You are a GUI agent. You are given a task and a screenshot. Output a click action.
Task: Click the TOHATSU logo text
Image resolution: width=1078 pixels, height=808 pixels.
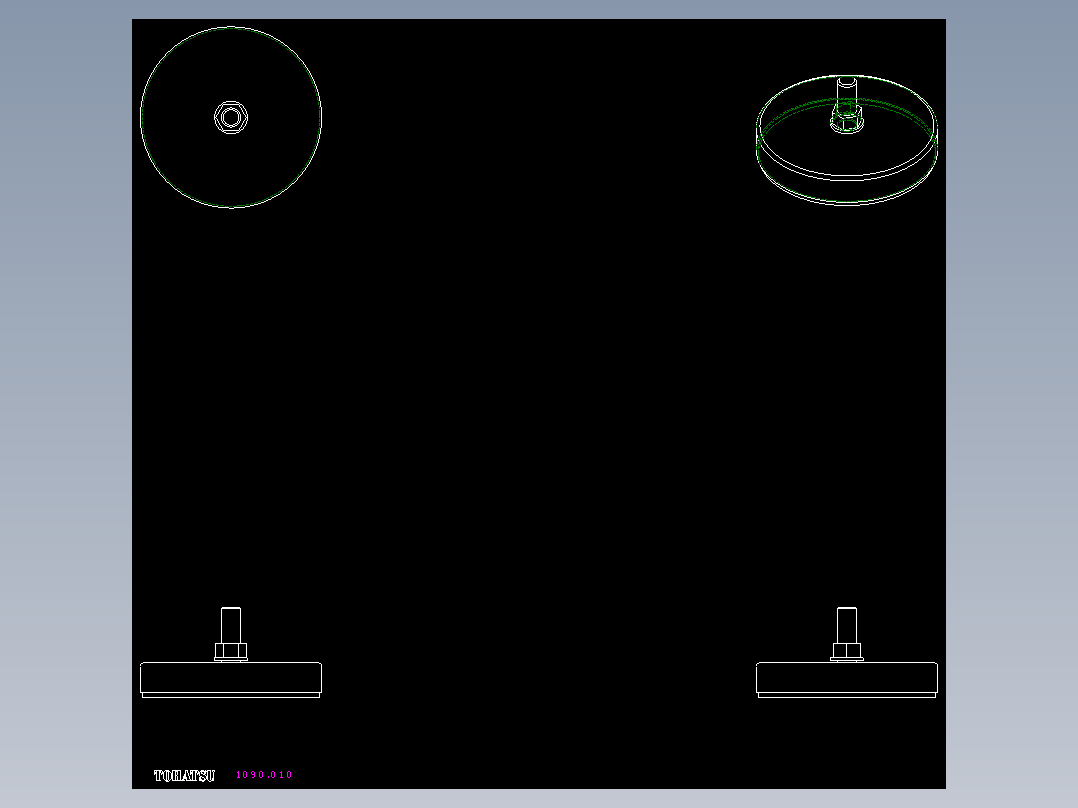184,776
